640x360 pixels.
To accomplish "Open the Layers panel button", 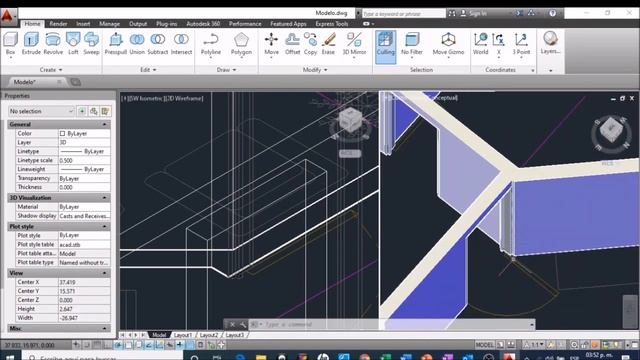I will pyautogui.click(x=550, y=43).
